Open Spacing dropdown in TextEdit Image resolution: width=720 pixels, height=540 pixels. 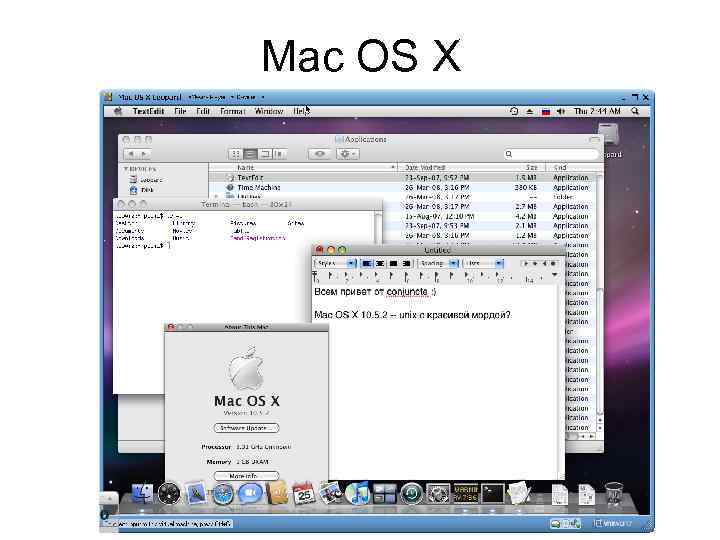click(438, 264)
